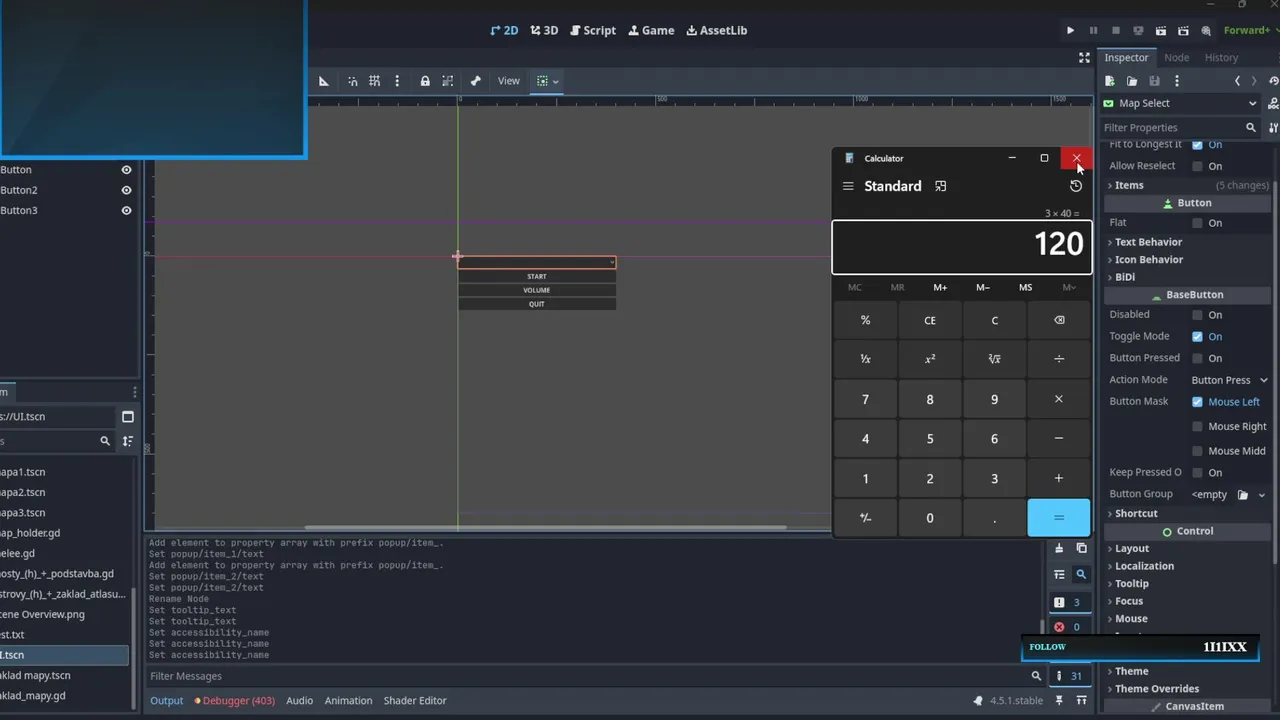
Task: Switch to the Node dock tab
Action: tap(1177, 58)
